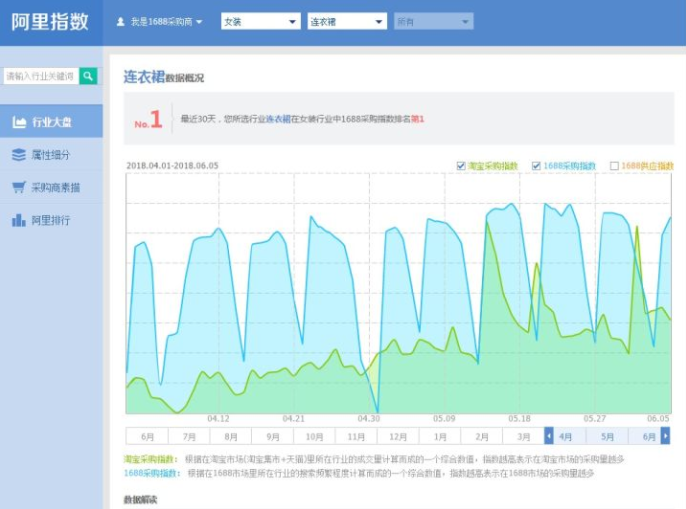Click the 属性细分 layers icon
This screenshot has height=509, width=686.
pos(19,154)
